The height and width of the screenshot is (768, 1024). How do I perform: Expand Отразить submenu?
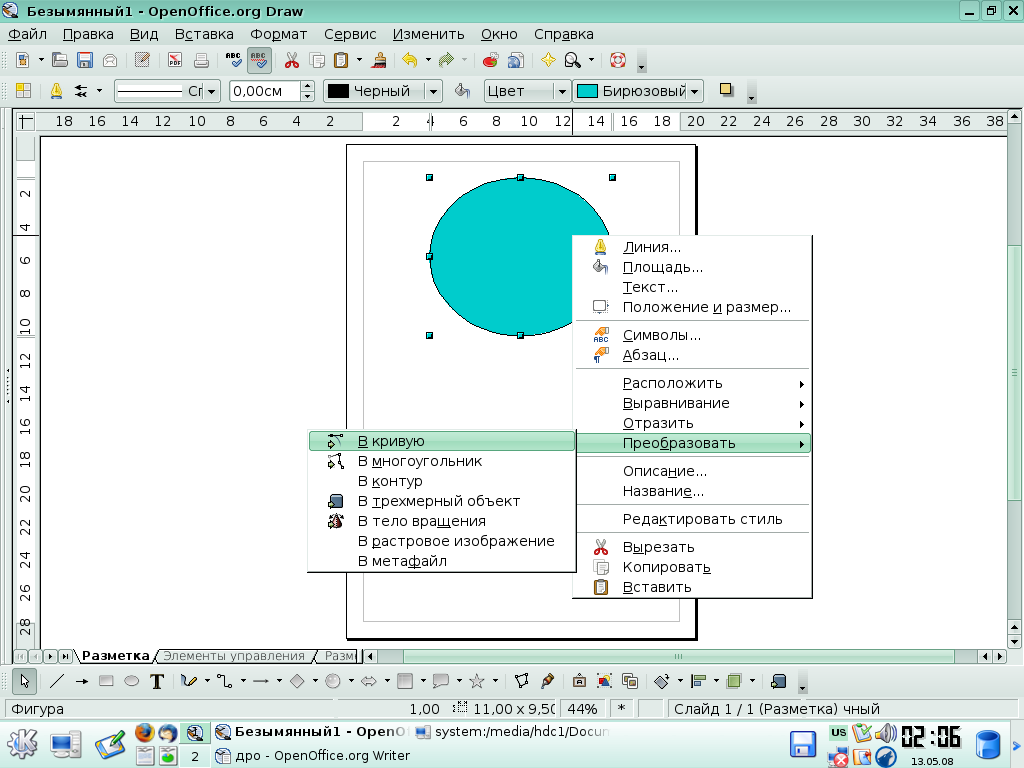click(692, 423)
